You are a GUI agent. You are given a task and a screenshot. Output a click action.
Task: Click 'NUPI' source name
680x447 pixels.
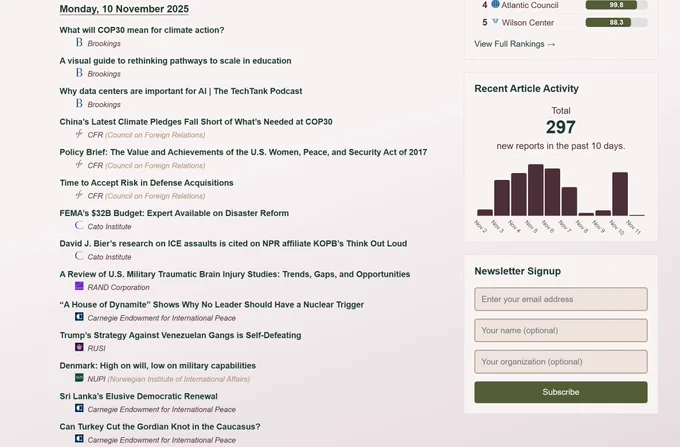[x=96, y=379]
